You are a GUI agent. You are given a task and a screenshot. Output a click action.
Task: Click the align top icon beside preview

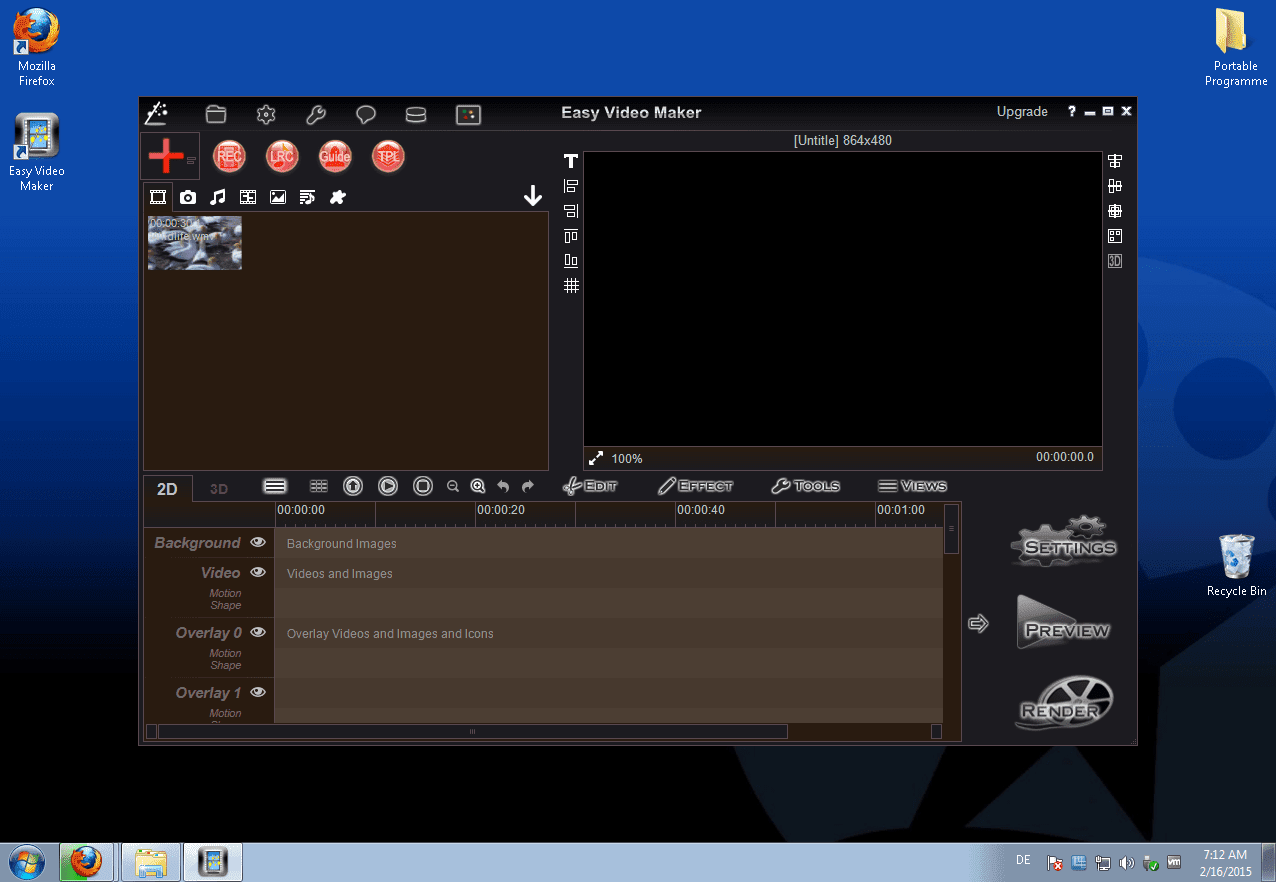571,236
